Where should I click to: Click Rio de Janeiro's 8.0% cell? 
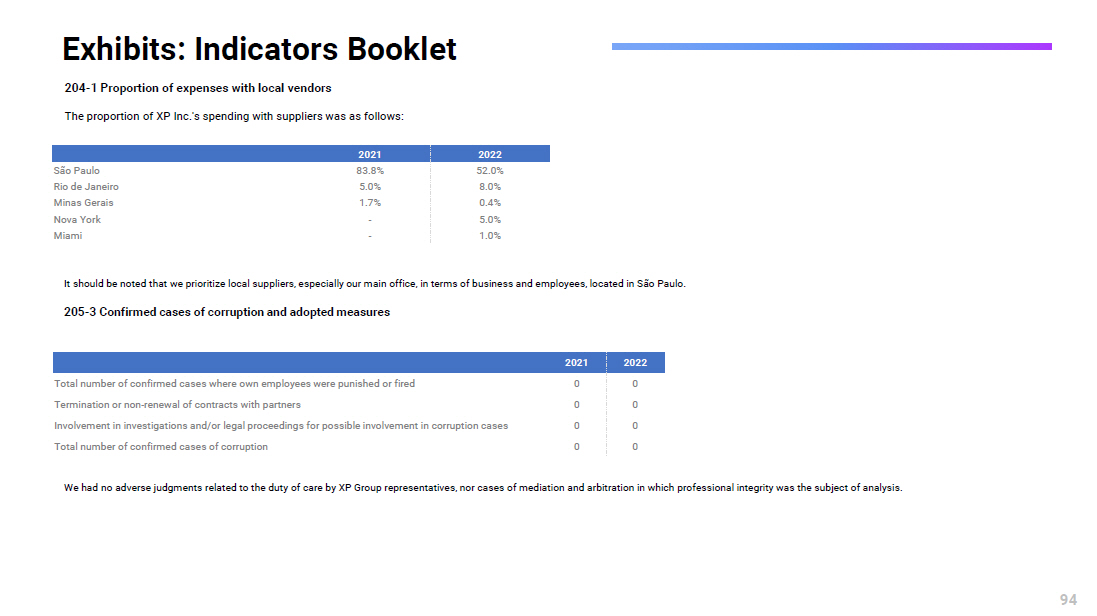click(x=489, y=187)
